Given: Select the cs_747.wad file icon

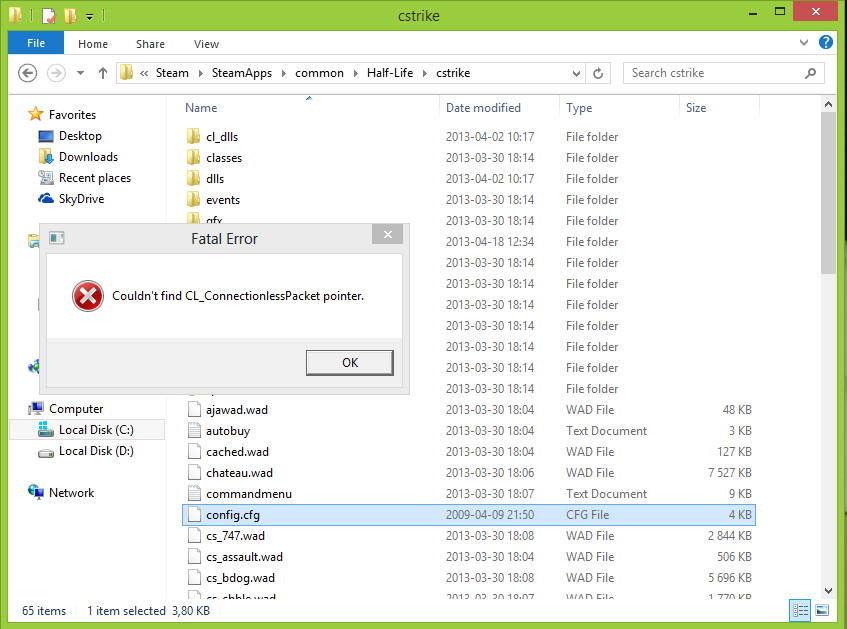Looking at the screenshot, I should 194,536.
